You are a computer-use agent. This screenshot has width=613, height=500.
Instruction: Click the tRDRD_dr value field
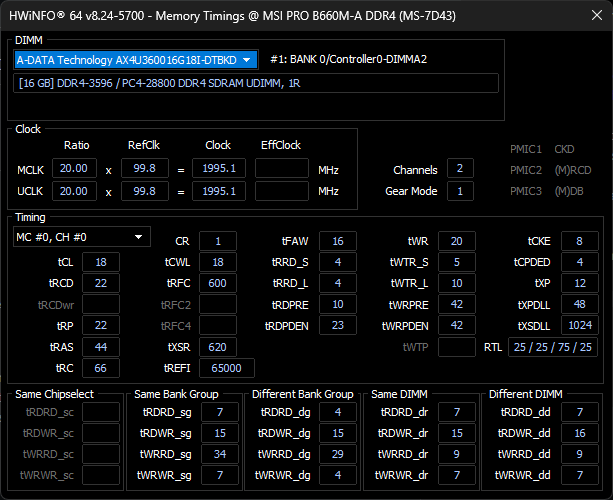457,412
